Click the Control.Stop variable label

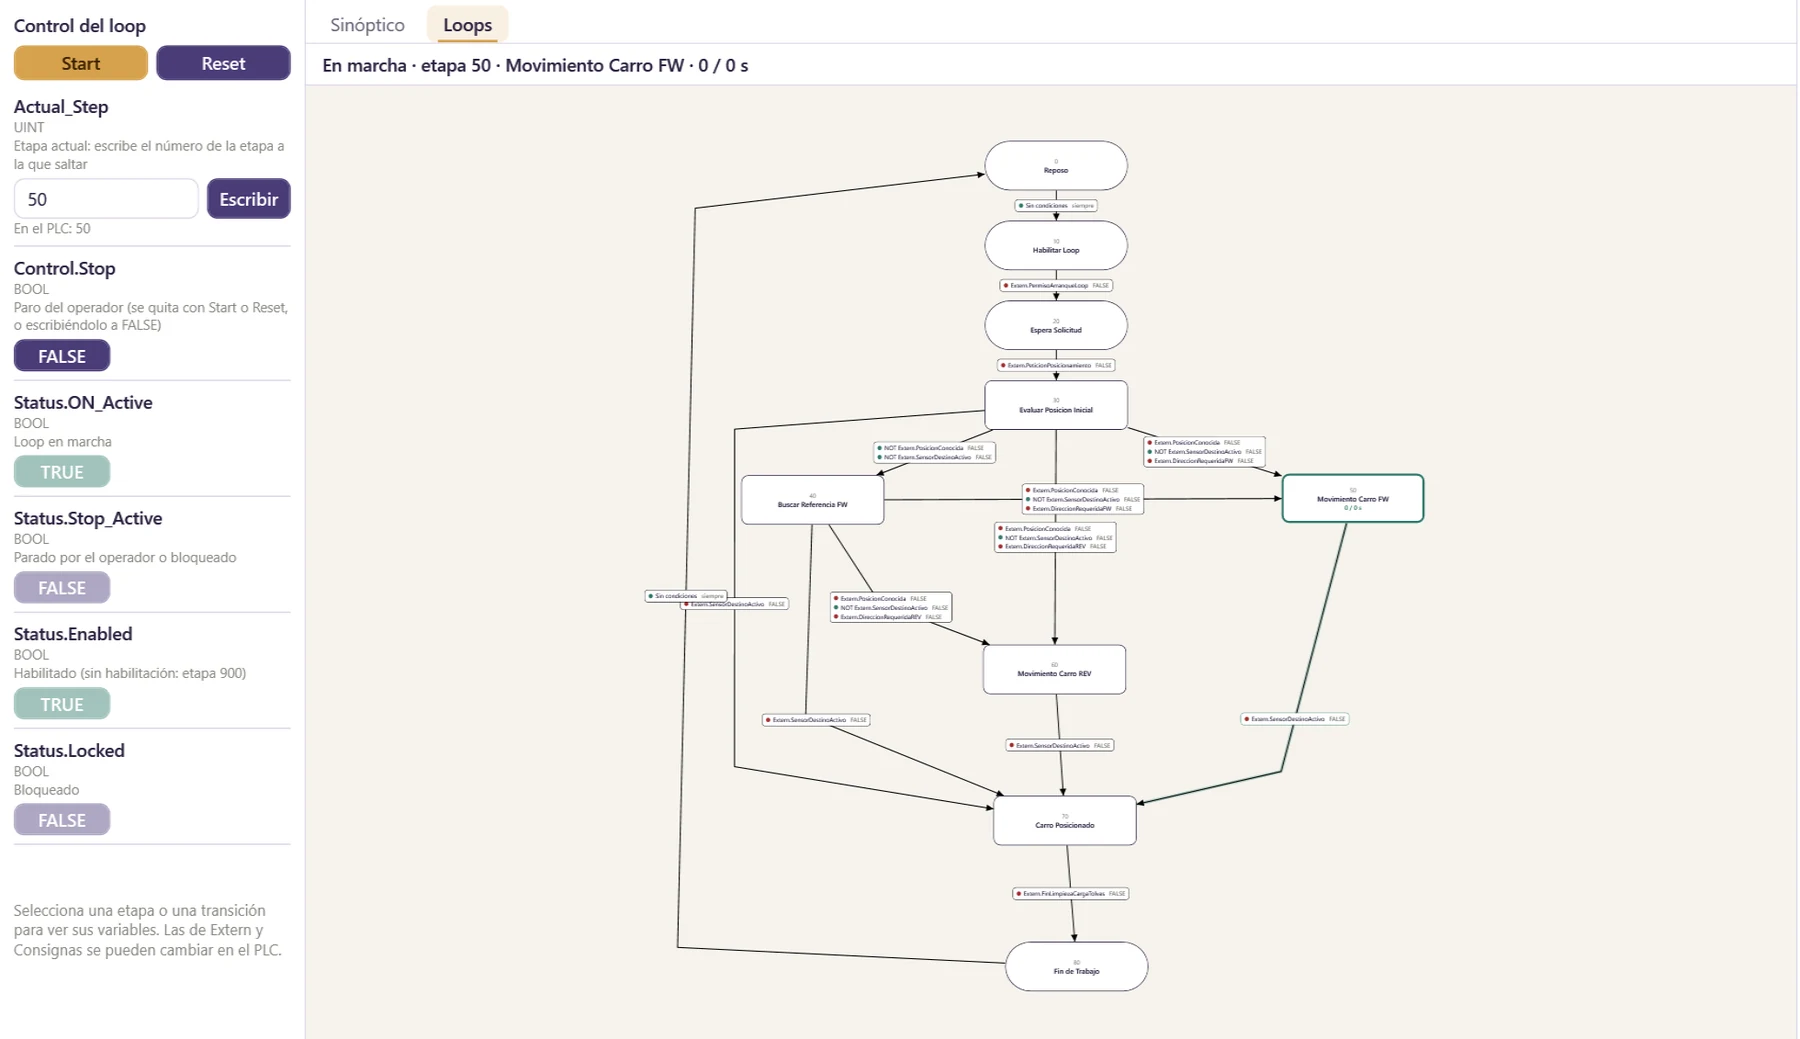(65, 268)
